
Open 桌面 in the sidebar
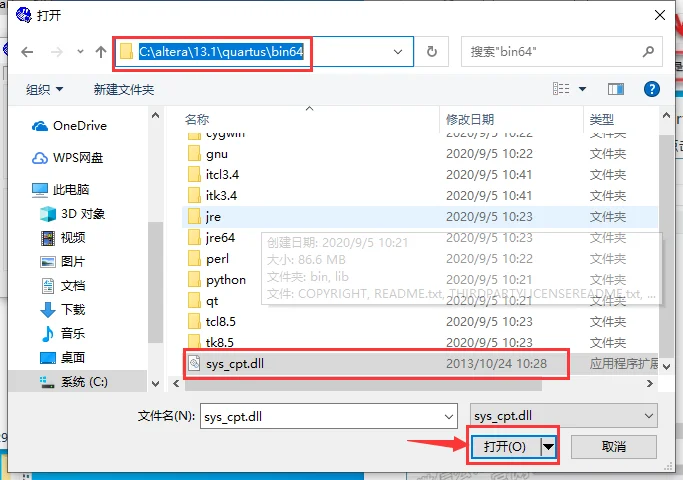click(x=63, y=358)
